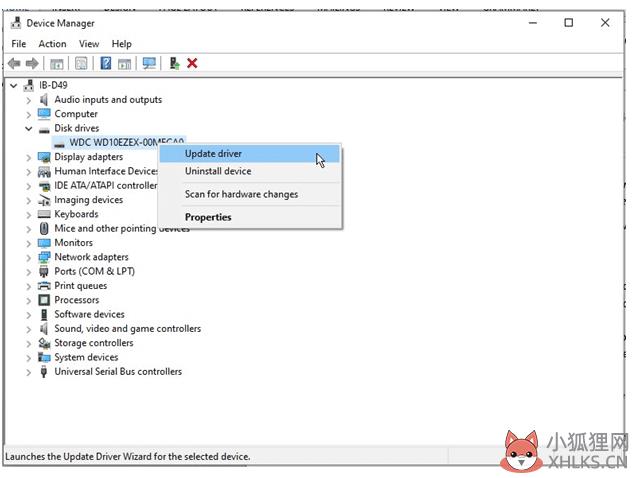Expand the Network adapters node

coord(29,257)
